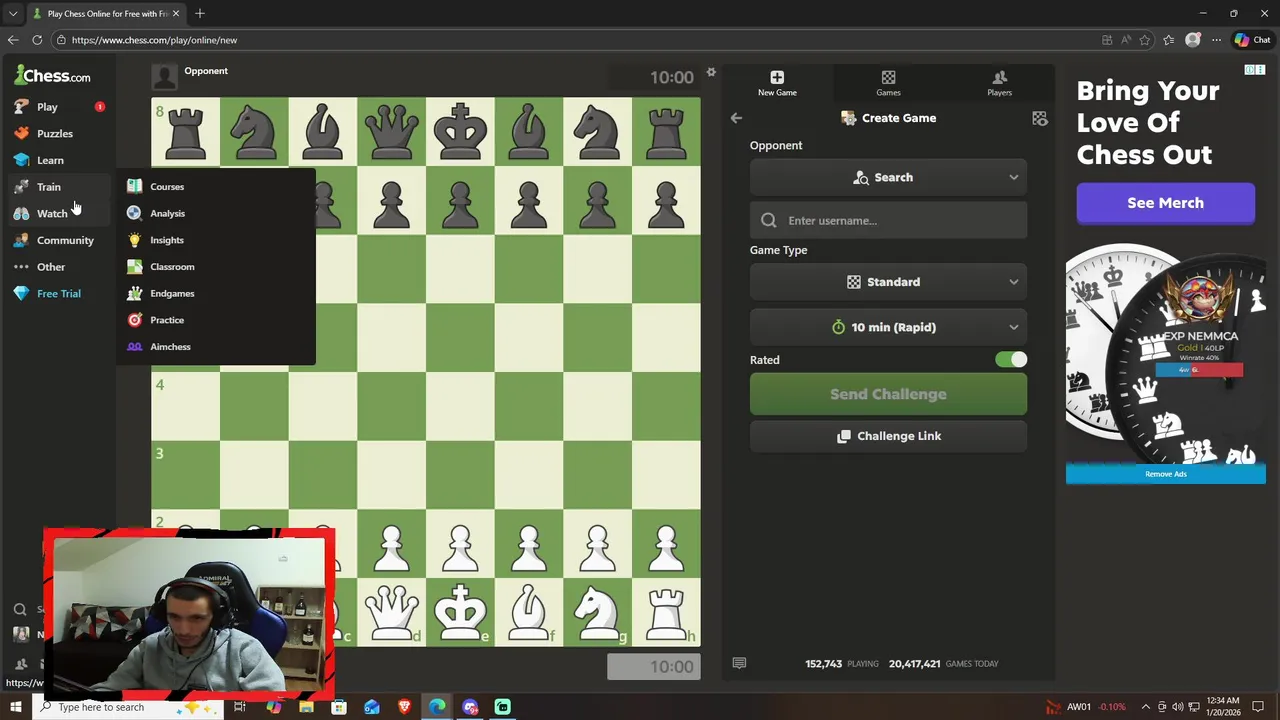Switch to the New Game tab
Screen dimensions: 1280x720
point(777,84)
